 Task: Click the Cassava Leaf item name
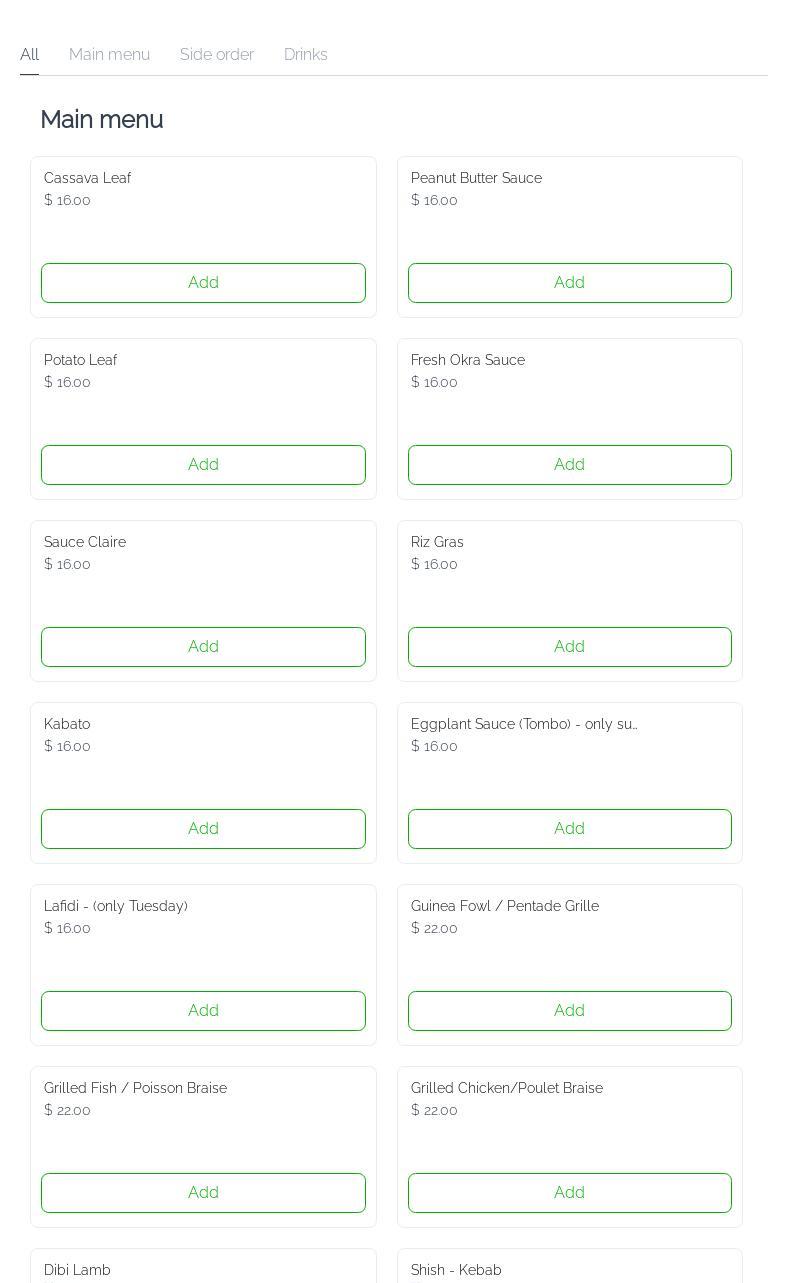pyautogui.click(x=87, y=178)
